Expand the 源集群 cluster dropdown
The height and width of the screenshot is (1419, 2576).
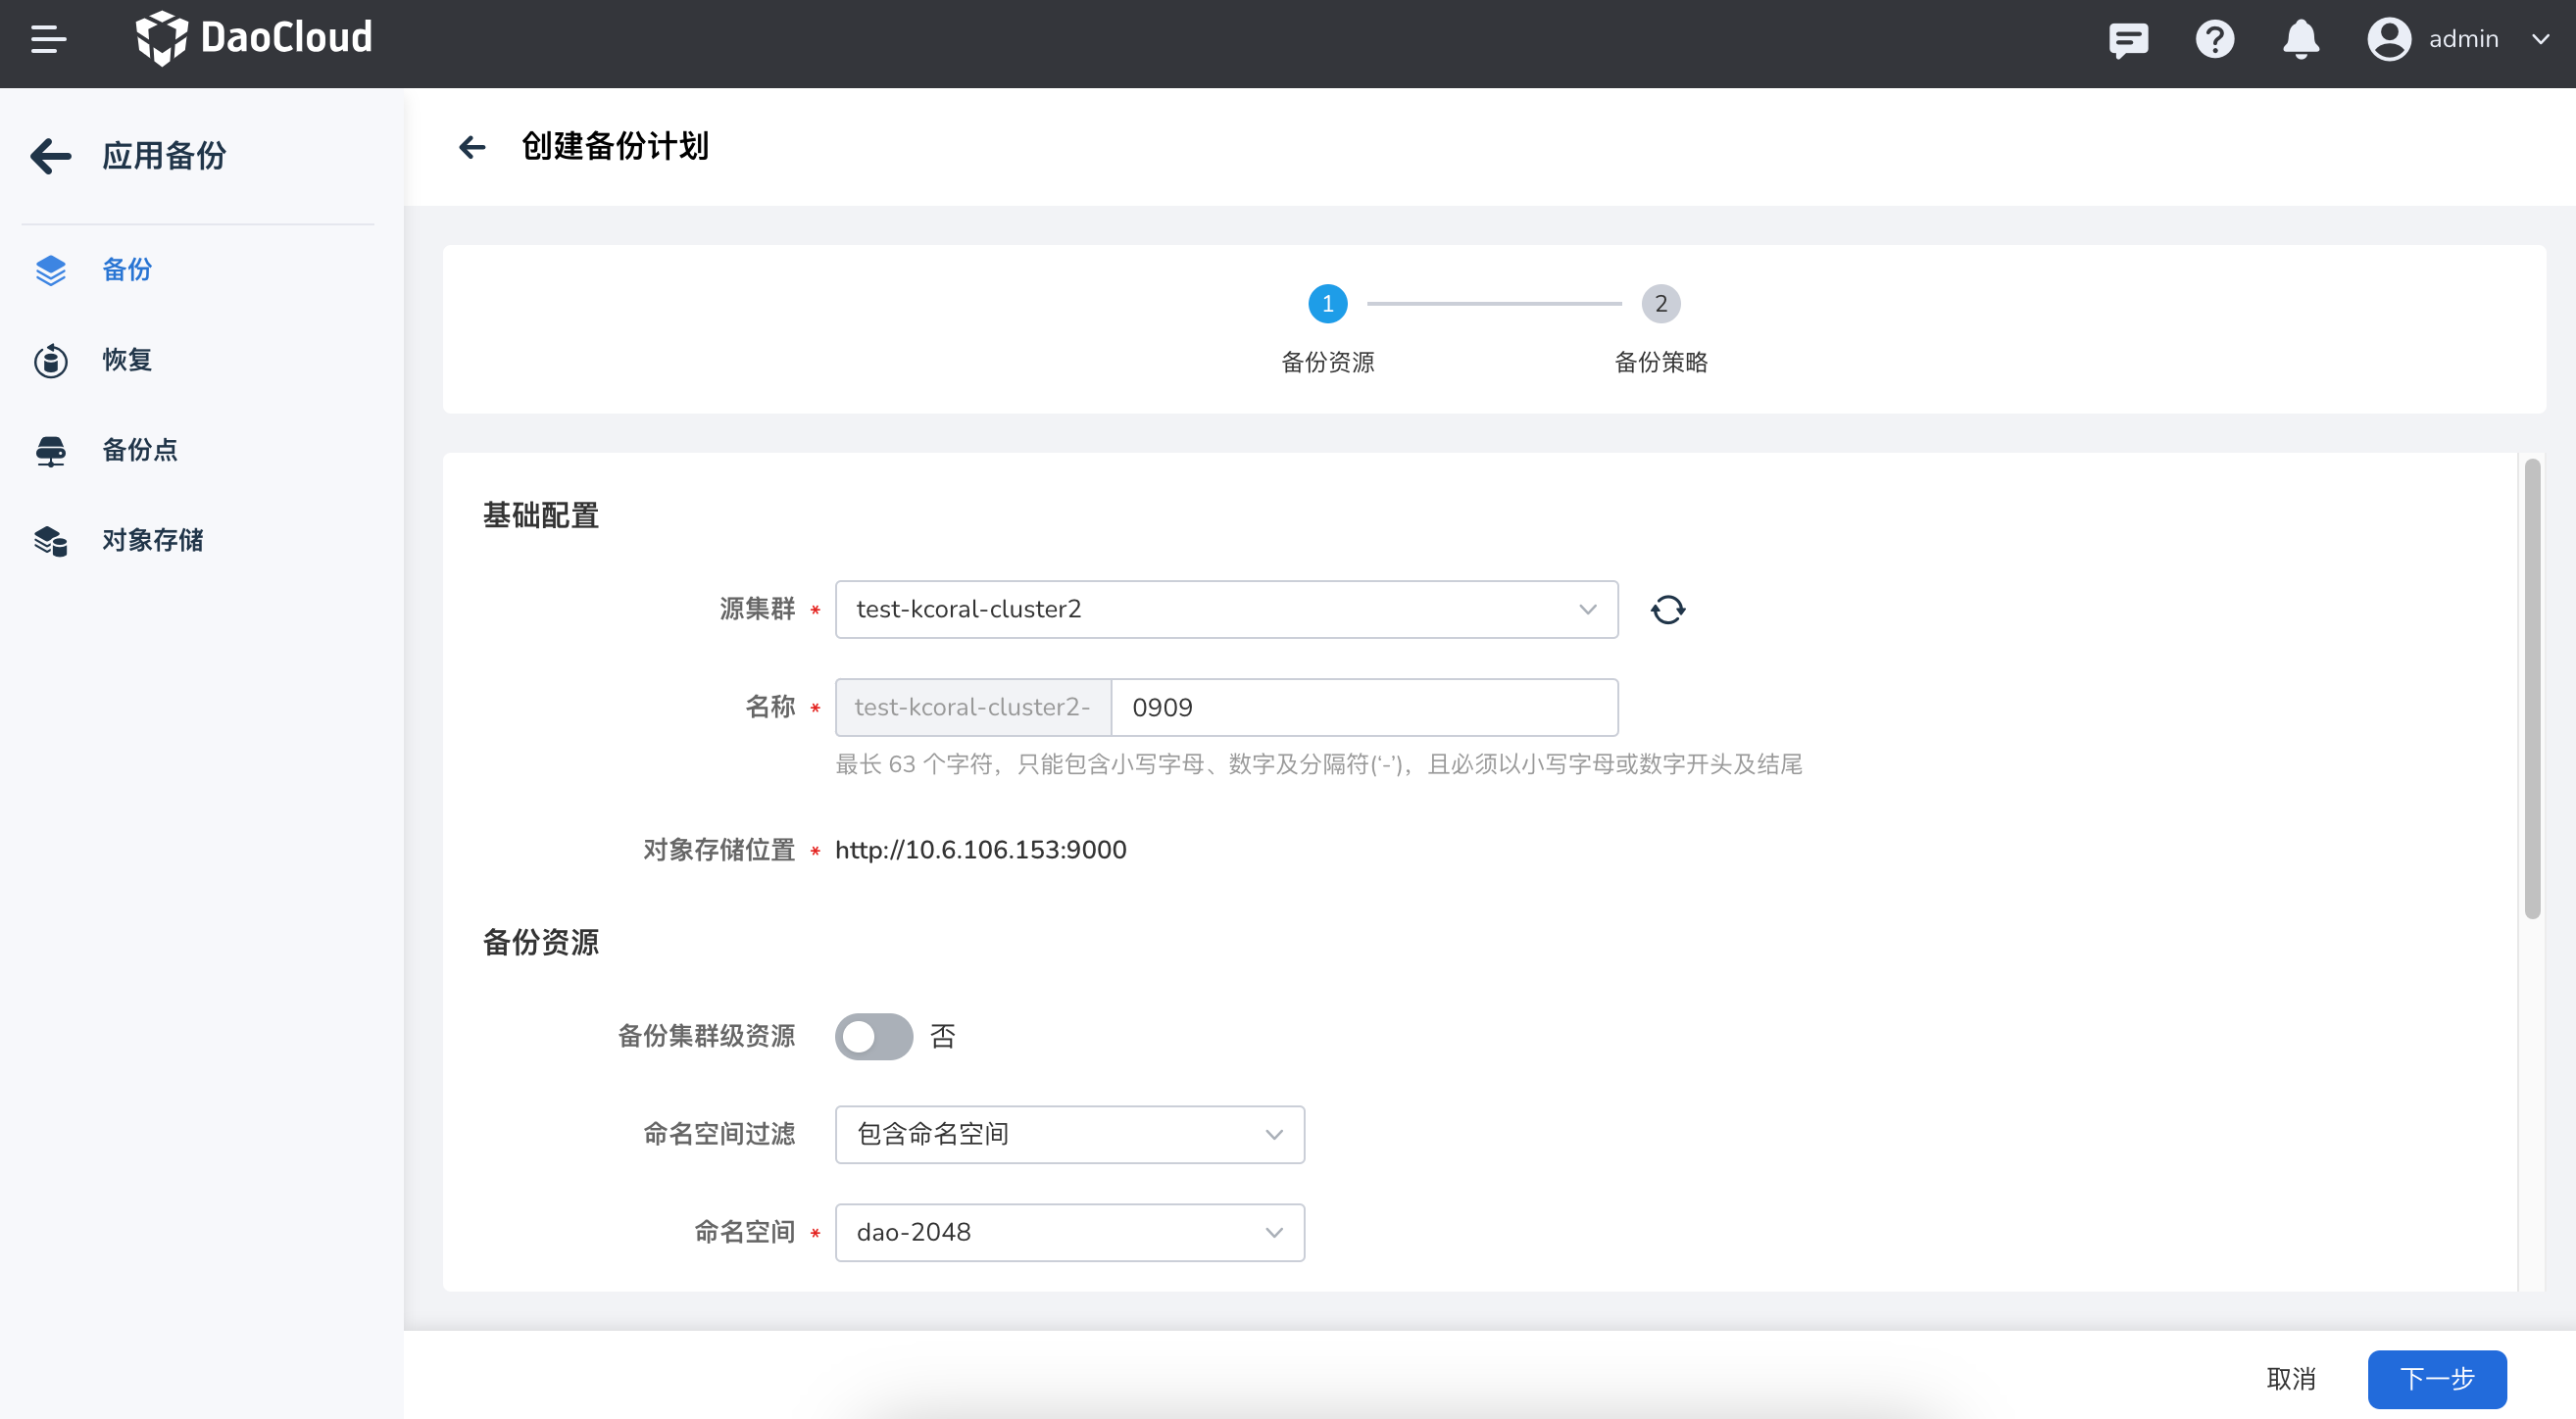(x=1226, y=609)
